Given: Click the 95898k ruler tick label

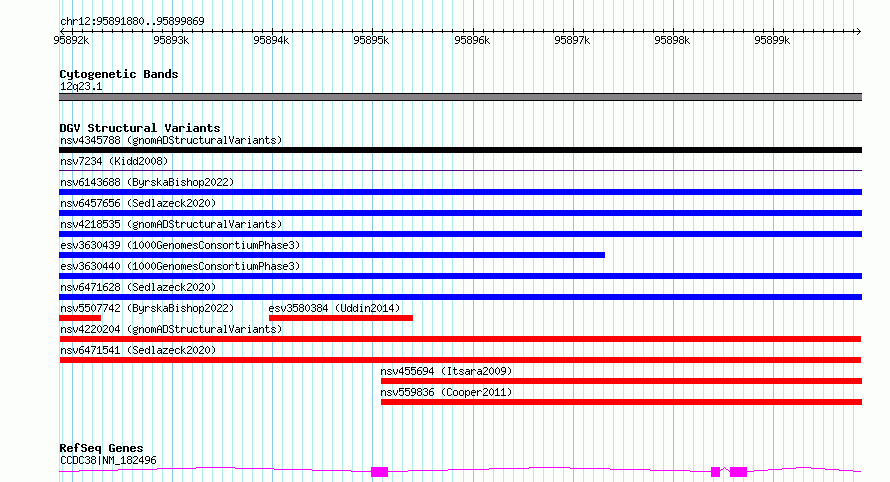Looking at the screenshot, I should tap(671, 40).
